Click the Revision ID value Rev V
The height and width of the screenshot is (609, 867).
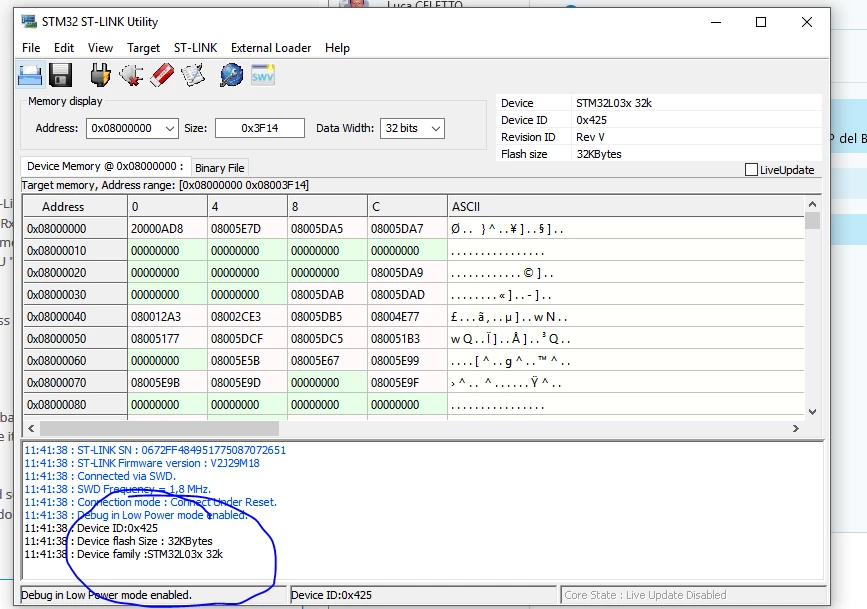point(590,137)
